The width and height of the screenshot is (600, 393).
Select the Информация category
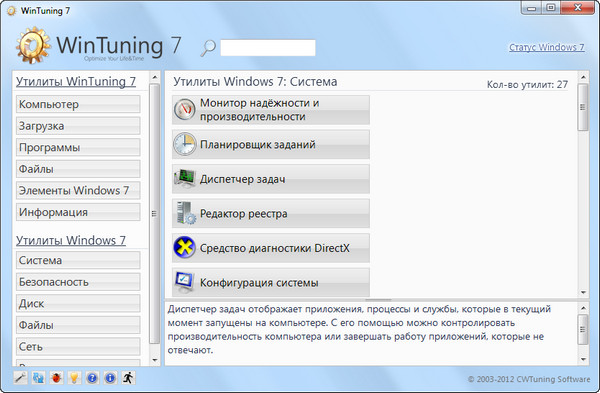coord(78,212)
